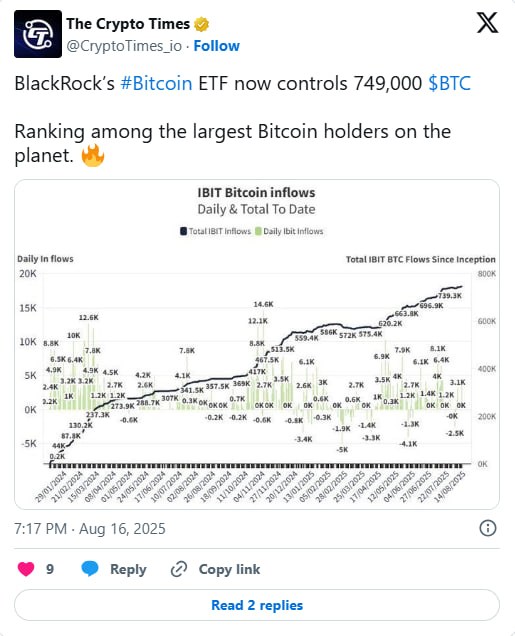Screen dimensions: 515x636
Task: Open the #Bitcoin hashtag link
Action: point(157,84)
